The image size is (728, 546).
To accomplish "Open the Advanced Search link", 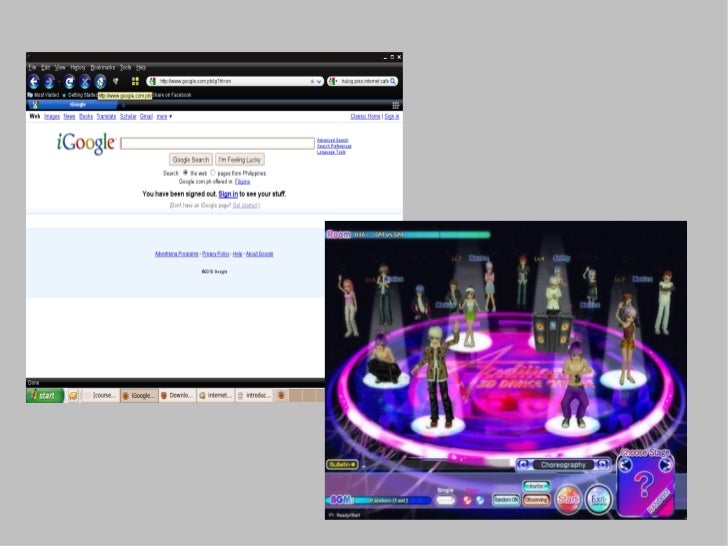I will 332,140.
